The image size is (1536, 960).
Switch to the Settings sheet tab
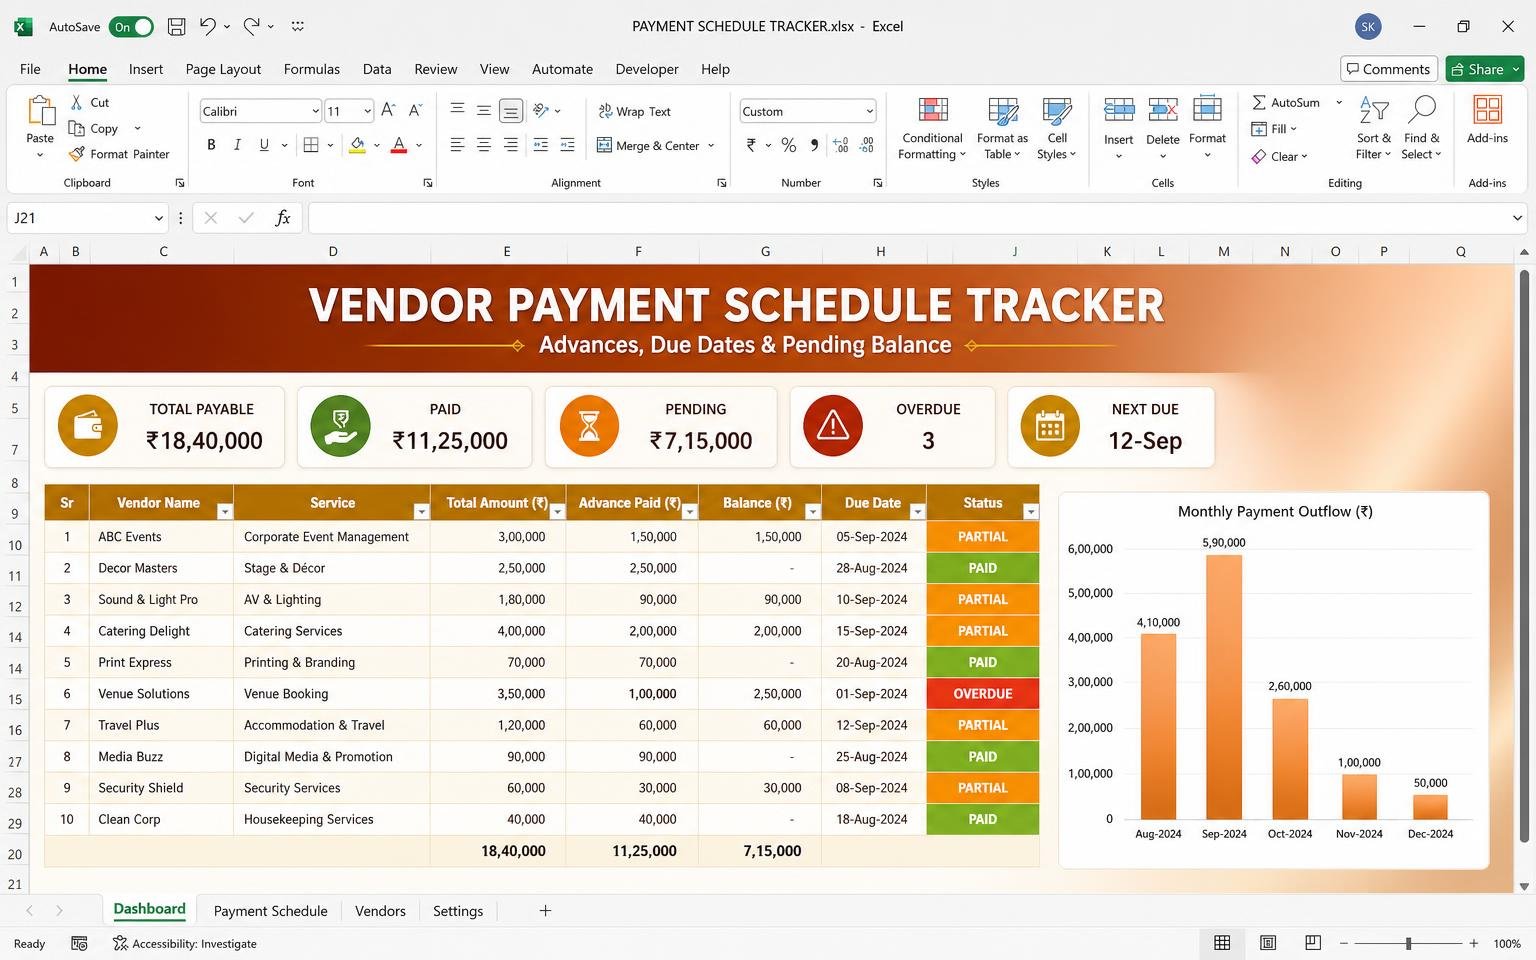[x=458, y=911]
